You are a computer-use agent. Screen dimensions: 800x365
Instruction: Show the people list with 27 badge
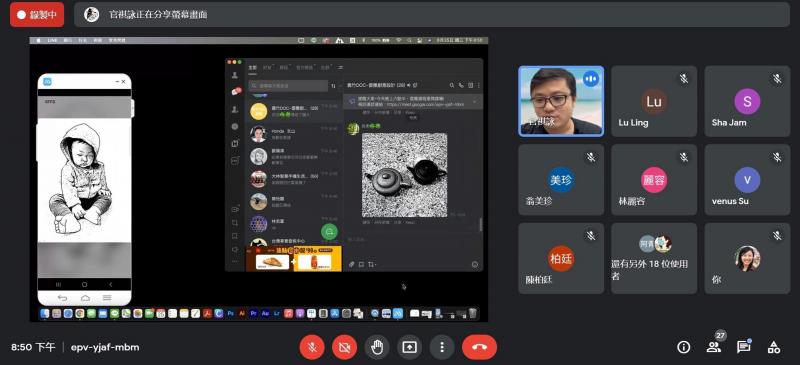pyautogui.click(x=713, y=347)
